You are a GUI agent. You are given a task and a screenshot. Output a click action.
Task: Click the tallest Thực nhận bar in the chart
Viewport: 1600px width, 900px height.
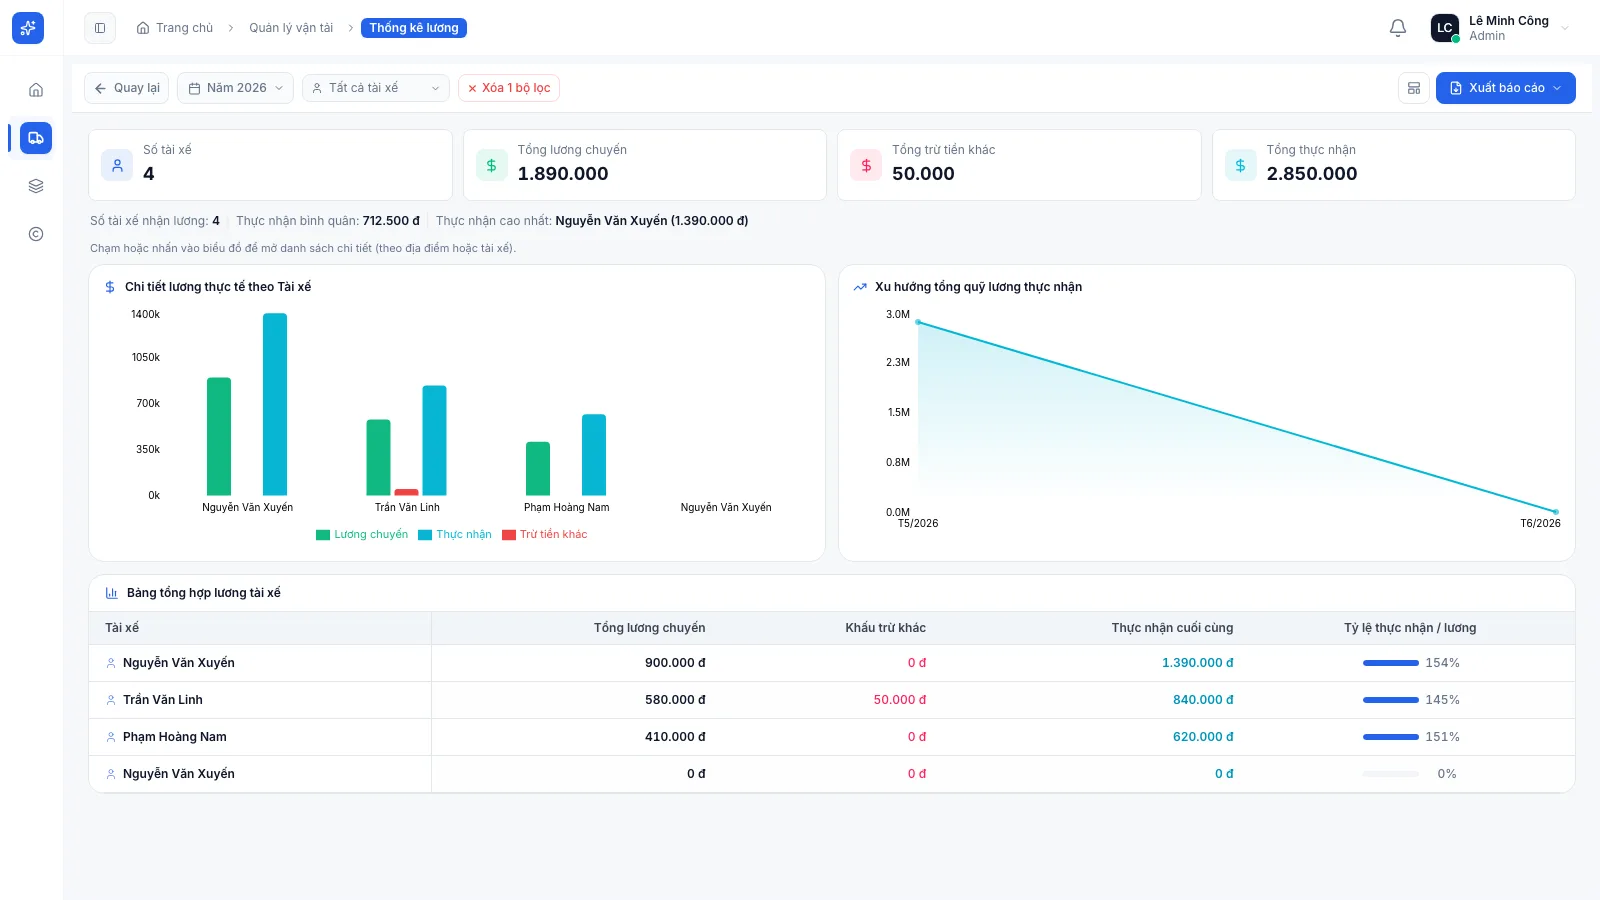pyautogui.click(x=275, y=404)
